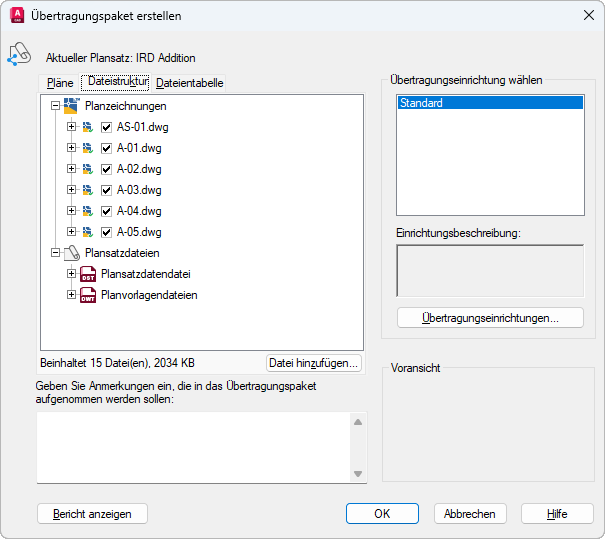Expand the A-01.dwg node

pos(71,147)
